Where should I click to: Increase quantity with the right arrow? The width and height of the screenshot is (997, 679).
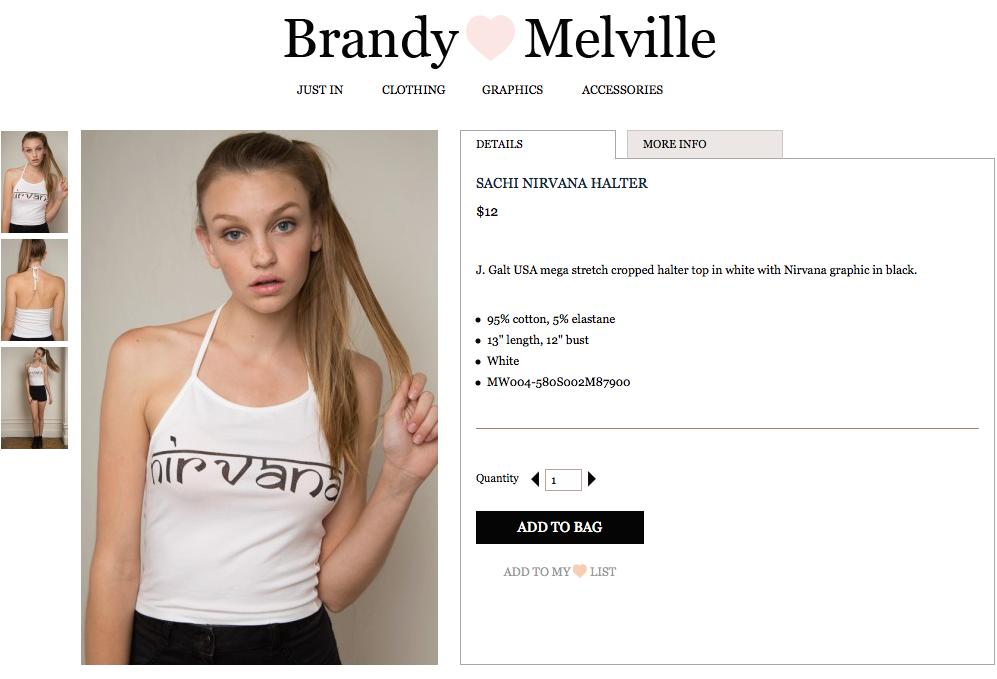tap(591, 479)
